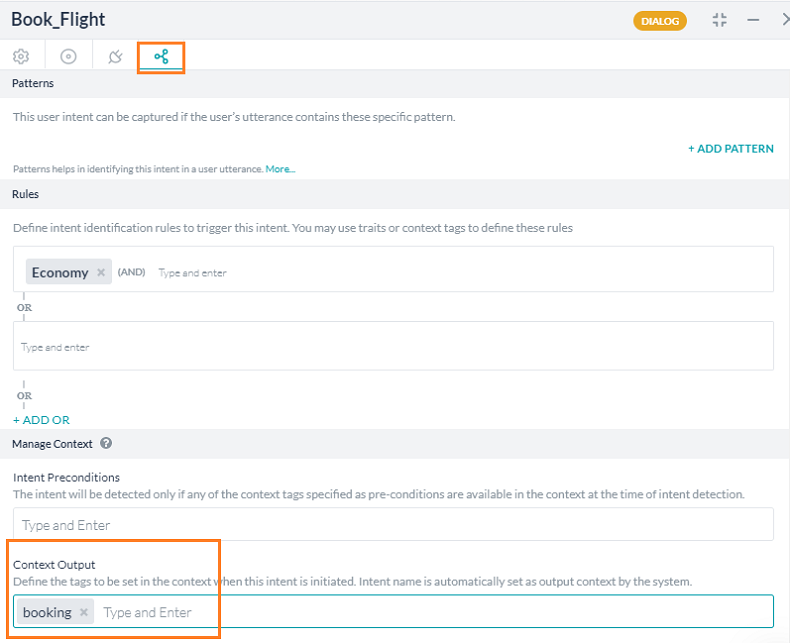Open the More... link under Patterns
This screenshot has width=790, height=643.
pyautogui.click(x=280, y=169)
